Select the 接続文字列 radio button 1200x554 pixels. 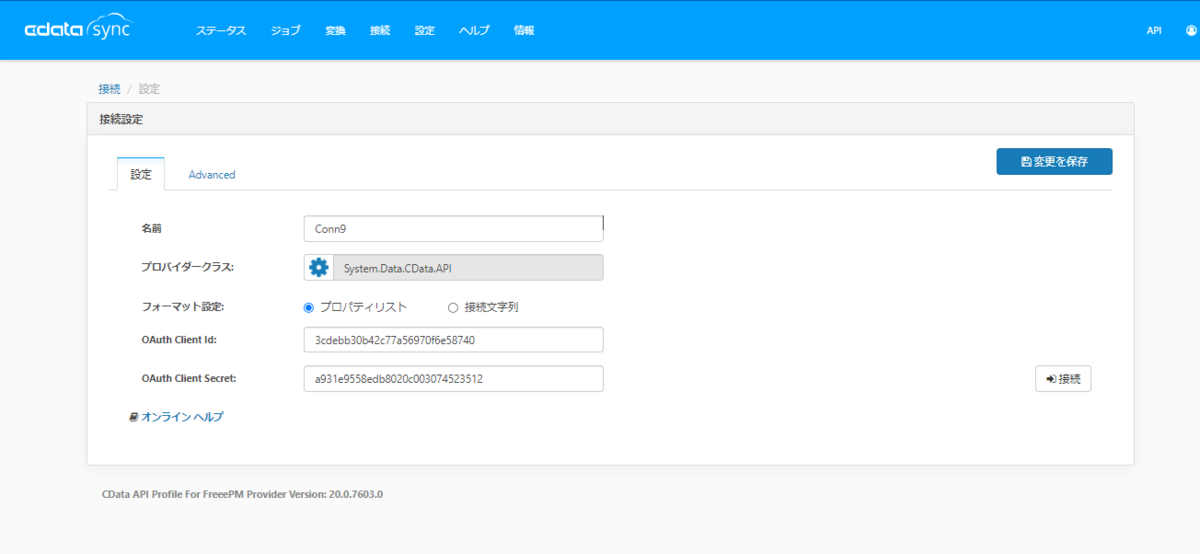point(453,307)
